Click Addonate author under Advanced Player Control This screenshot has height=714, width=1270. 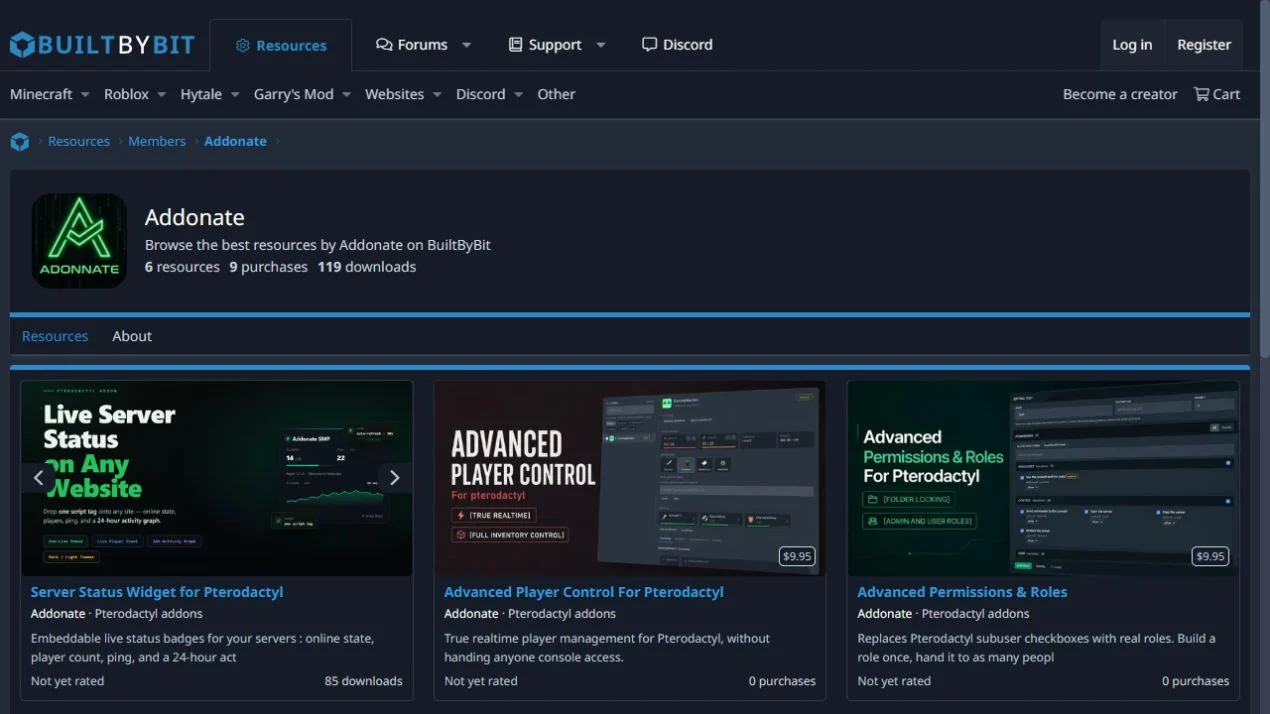pyautogui.click(x=471, y=614)
